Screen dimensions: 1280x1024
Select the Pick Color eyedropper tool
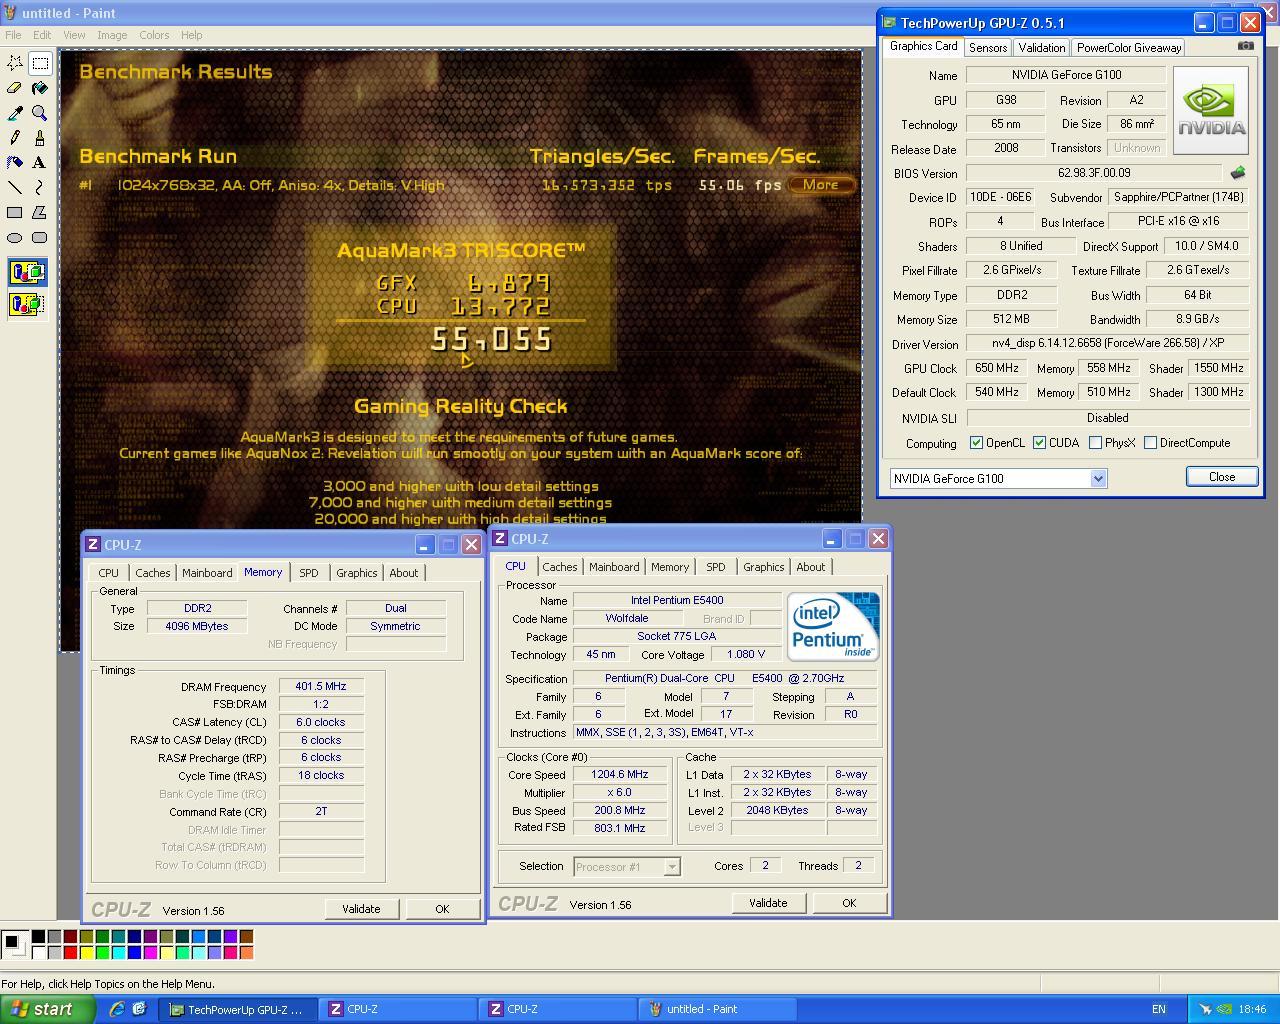click(15, 113)
